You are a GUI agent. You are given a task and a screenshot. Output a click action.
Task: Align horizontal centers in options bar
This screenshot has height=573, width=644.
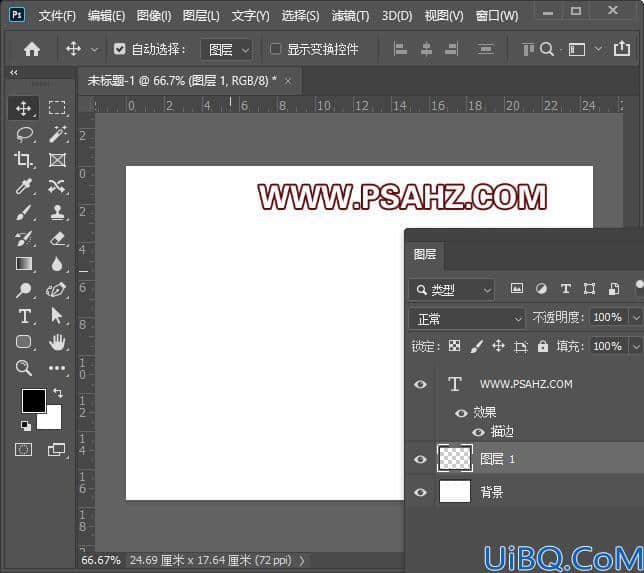426,49
